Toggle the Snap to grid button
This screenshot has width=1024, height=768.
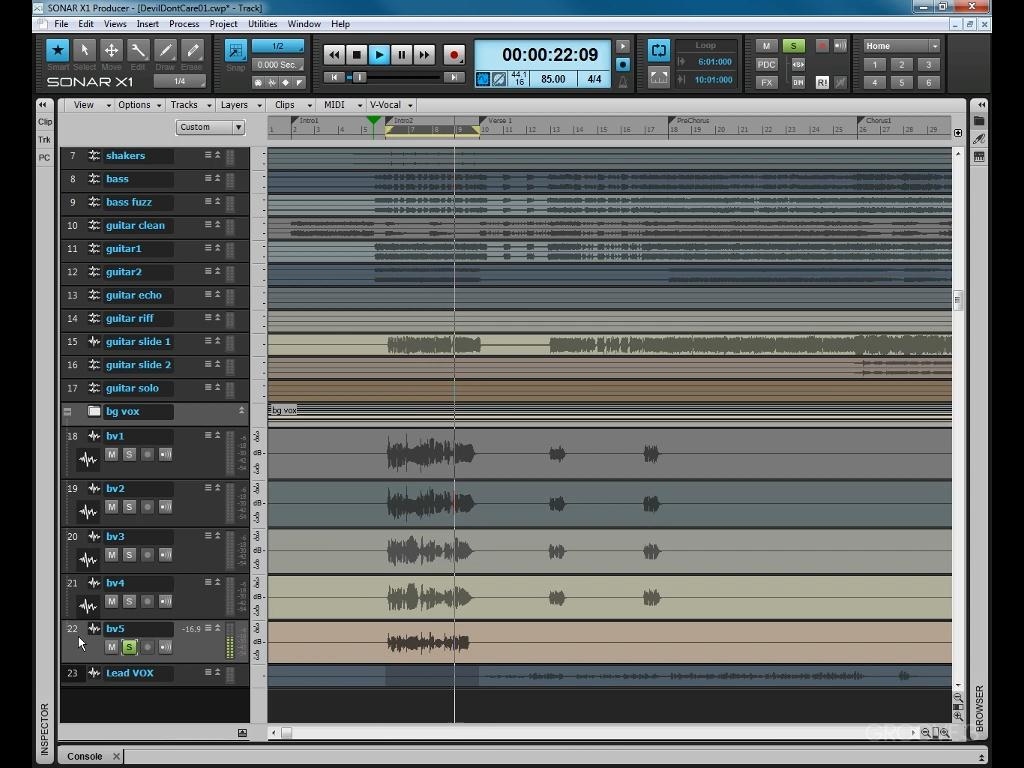(x=235, y=50)
